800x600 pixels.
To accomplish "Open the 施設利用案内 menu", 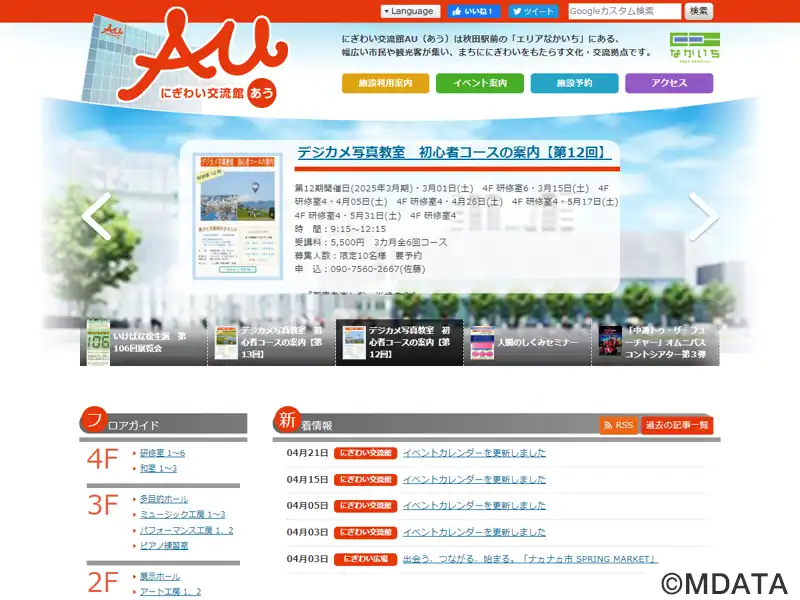I will click(x=385, y=83).
